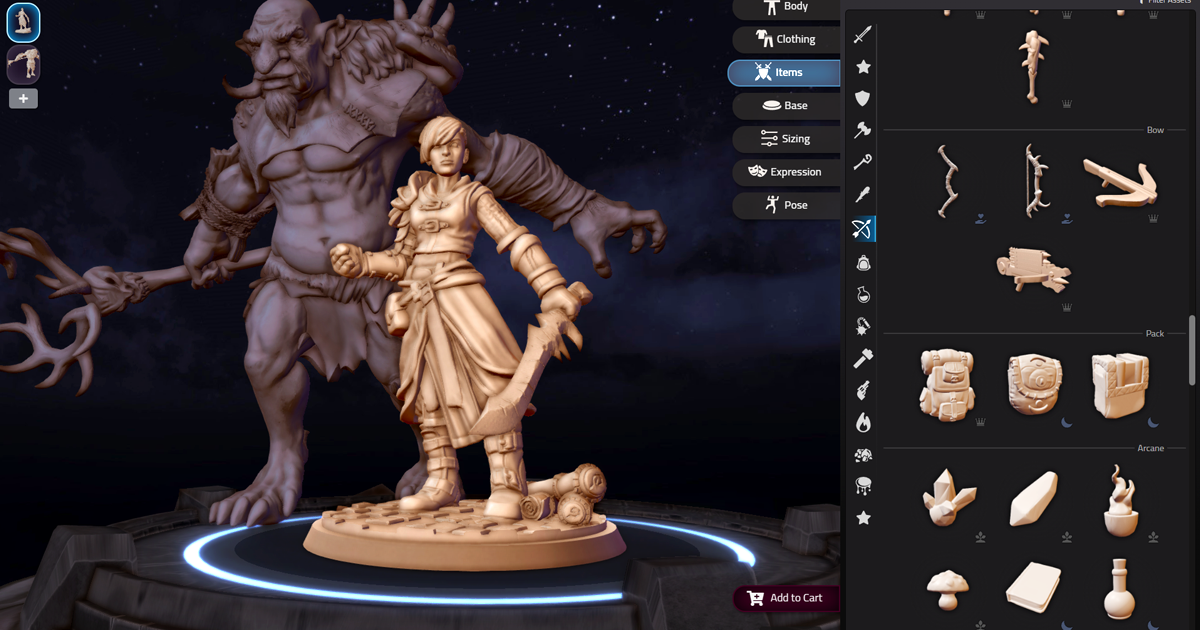Click the Add to Cart button
The height and width of the screenshot is (630, 1200).
(785, 598)
